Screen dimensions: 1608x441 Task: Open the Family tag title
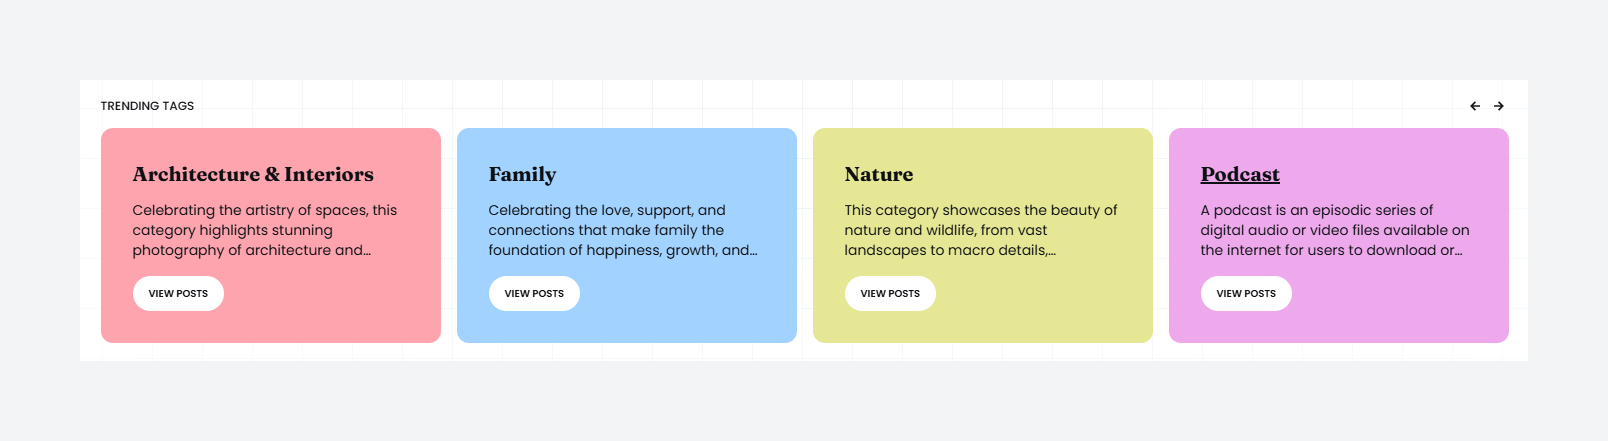coord(522,174)
